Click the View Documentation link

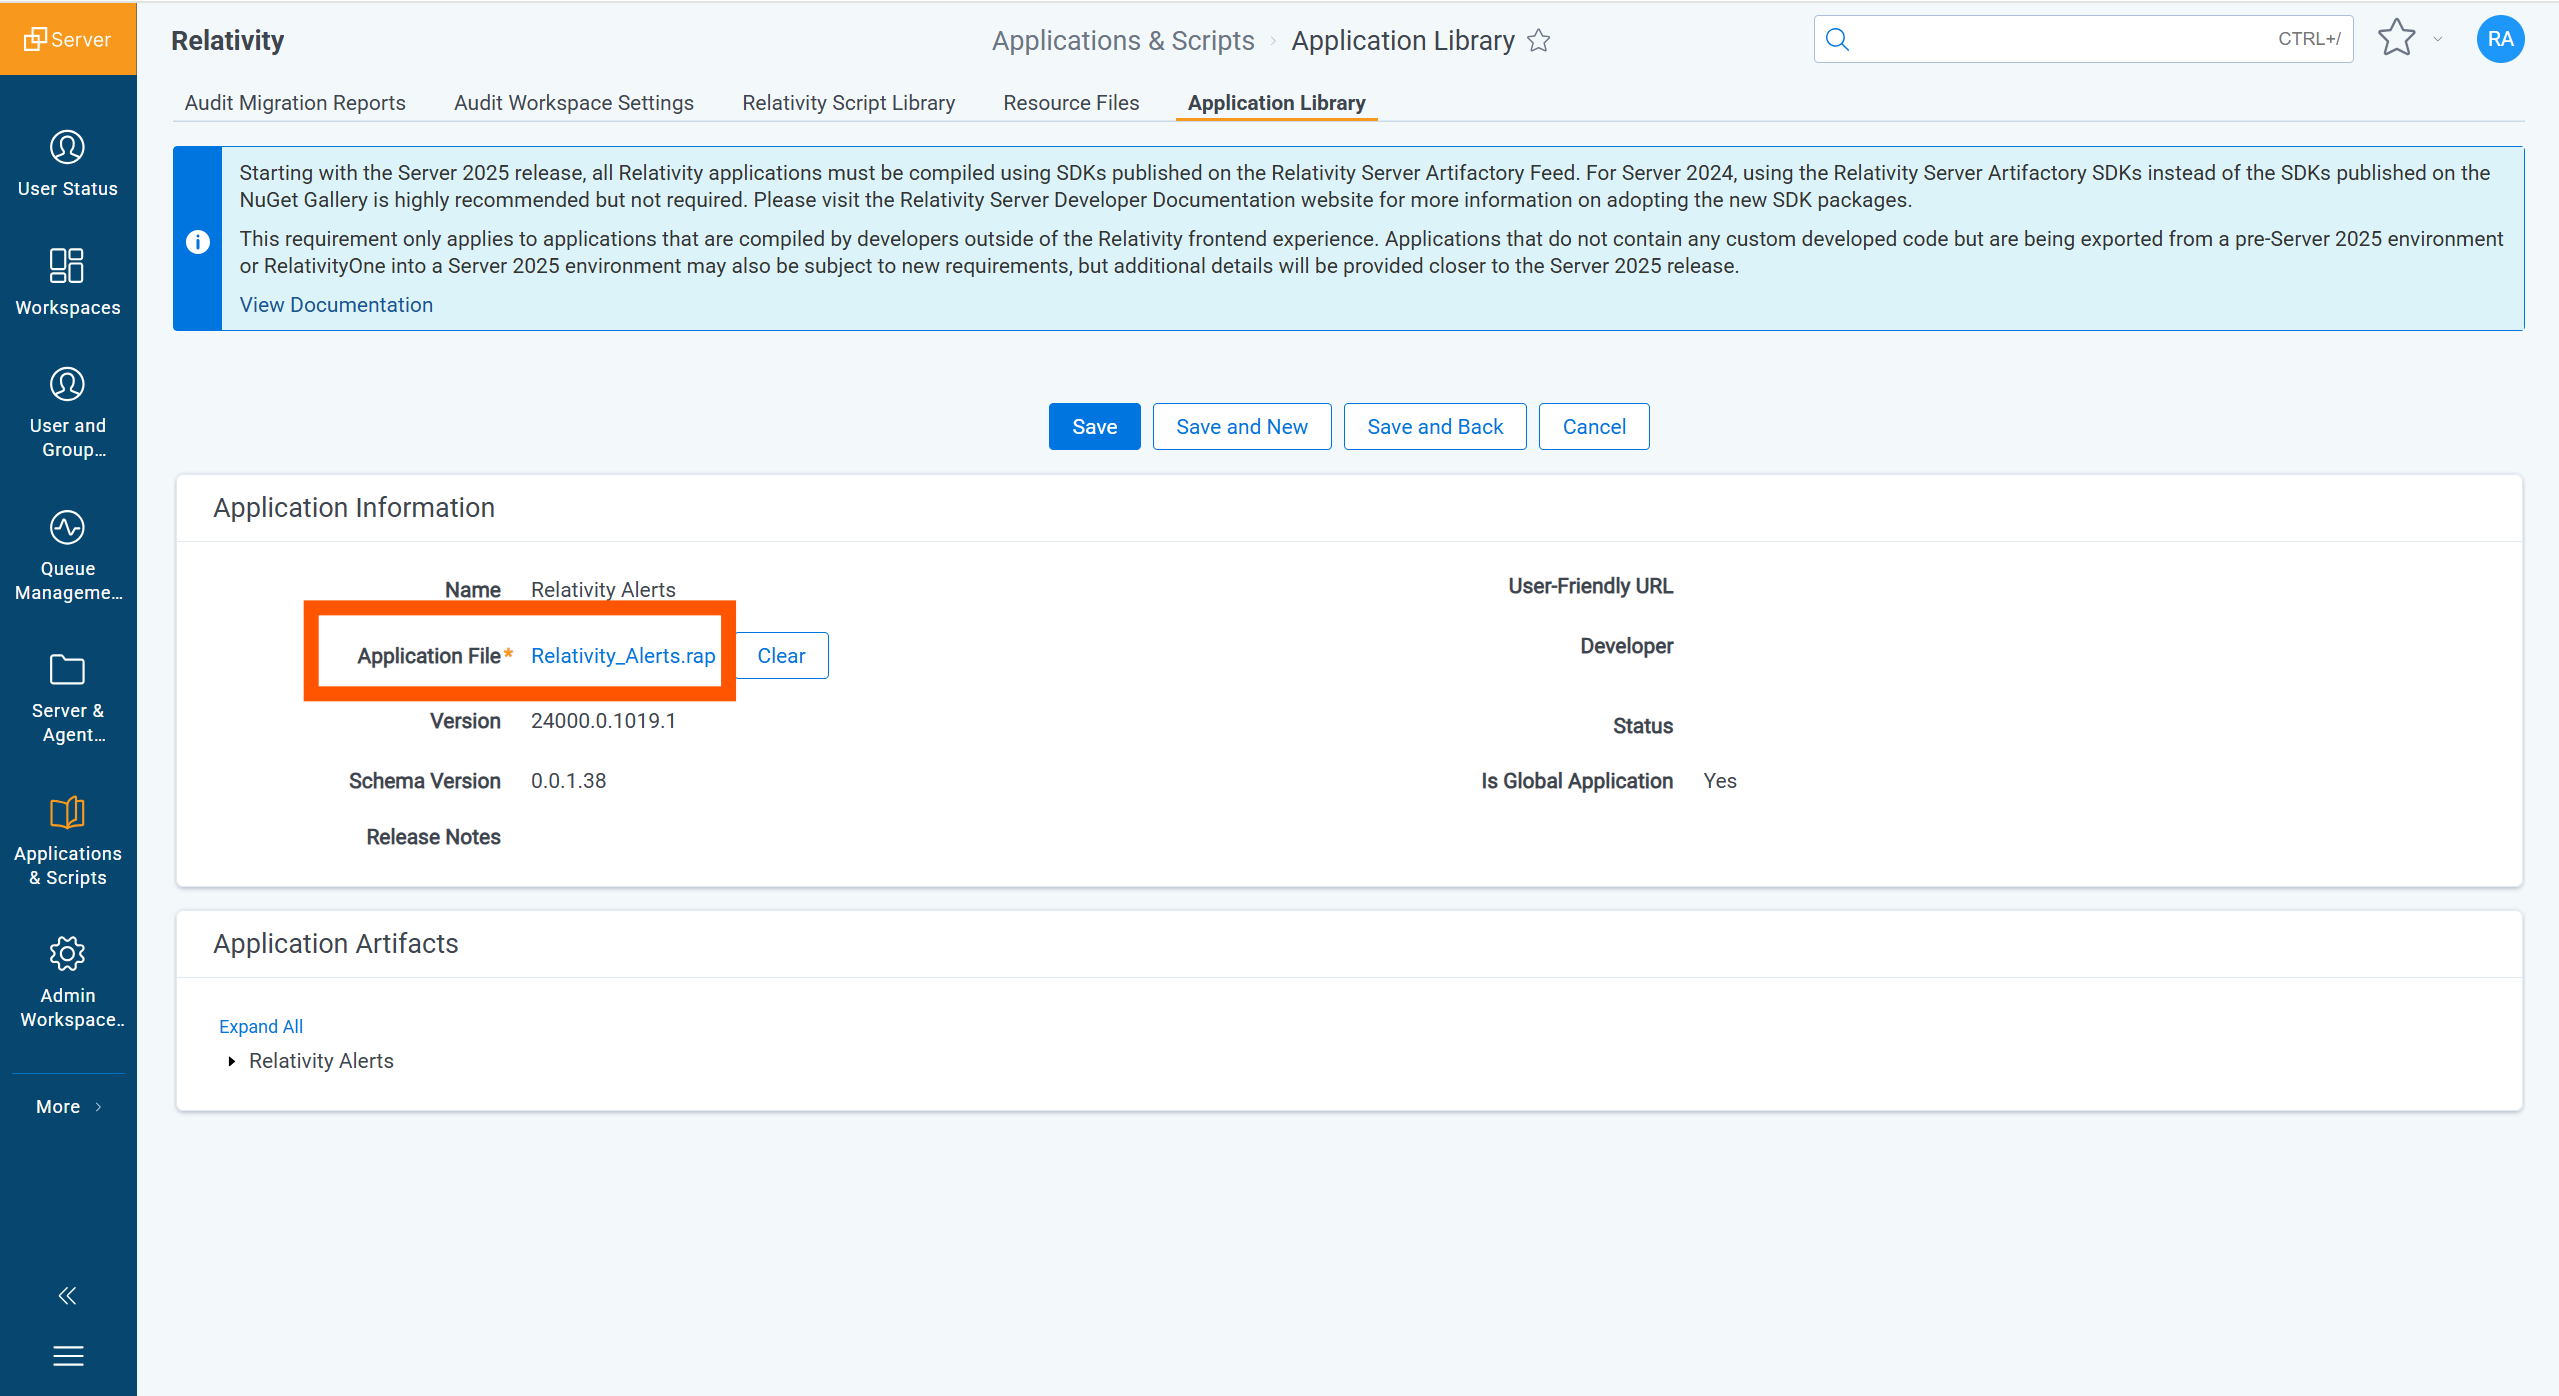[336, 304]
